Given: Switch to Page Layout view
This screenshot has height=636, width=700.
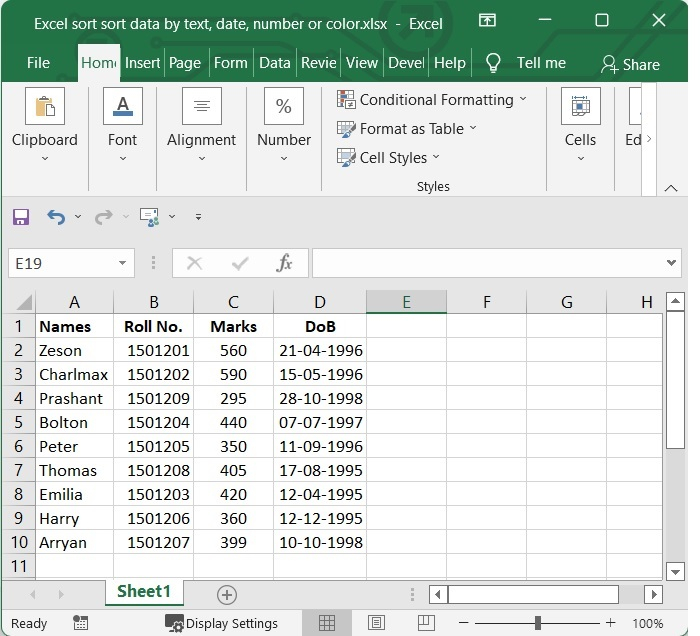Looking at the screenshot, I should pyautogui.click(x=377, y=623).
